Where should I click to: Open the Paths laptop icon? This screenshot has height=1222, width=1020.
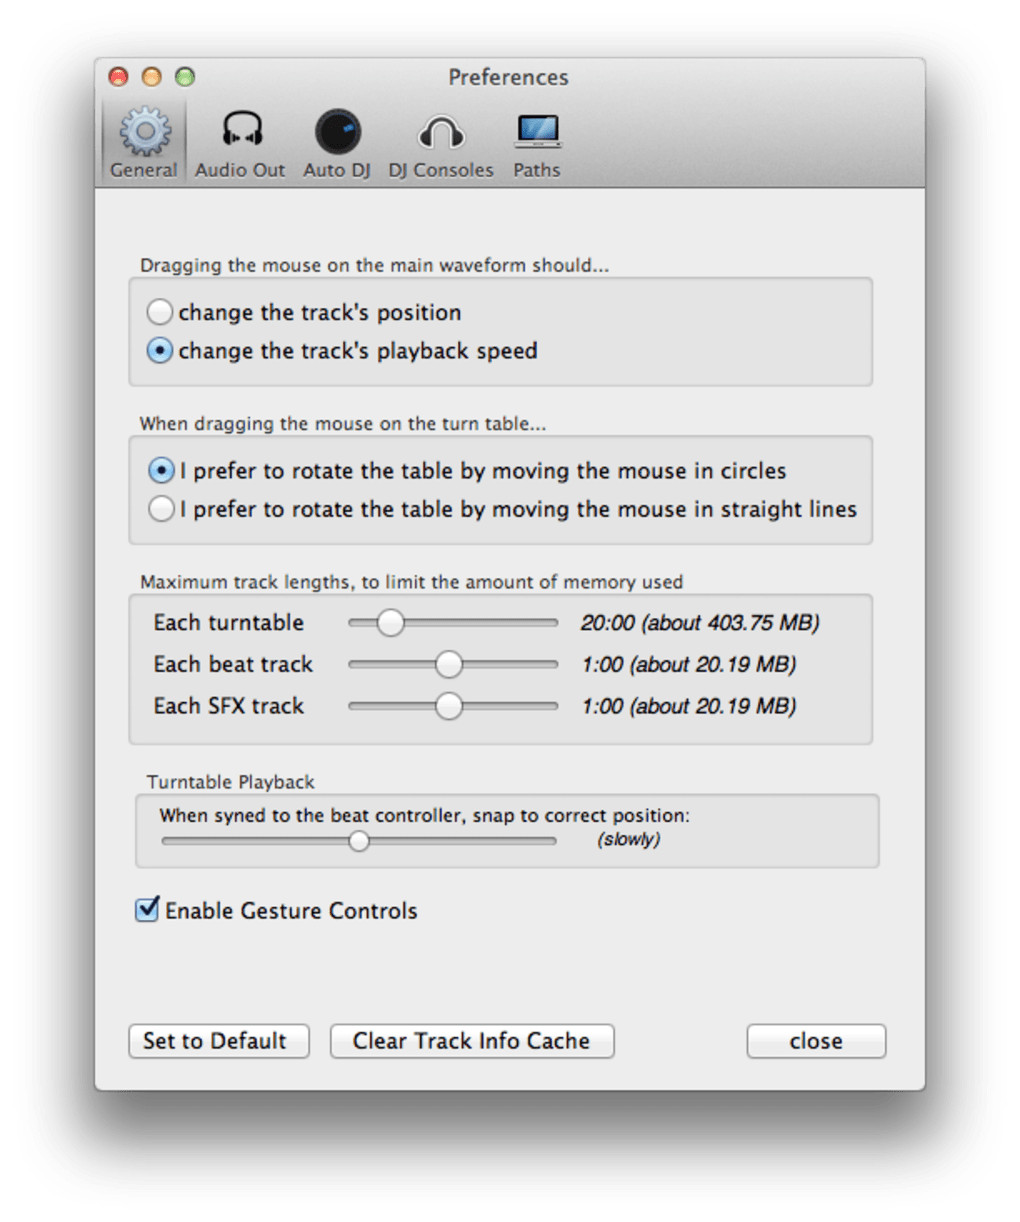click(x=537, y=132)
